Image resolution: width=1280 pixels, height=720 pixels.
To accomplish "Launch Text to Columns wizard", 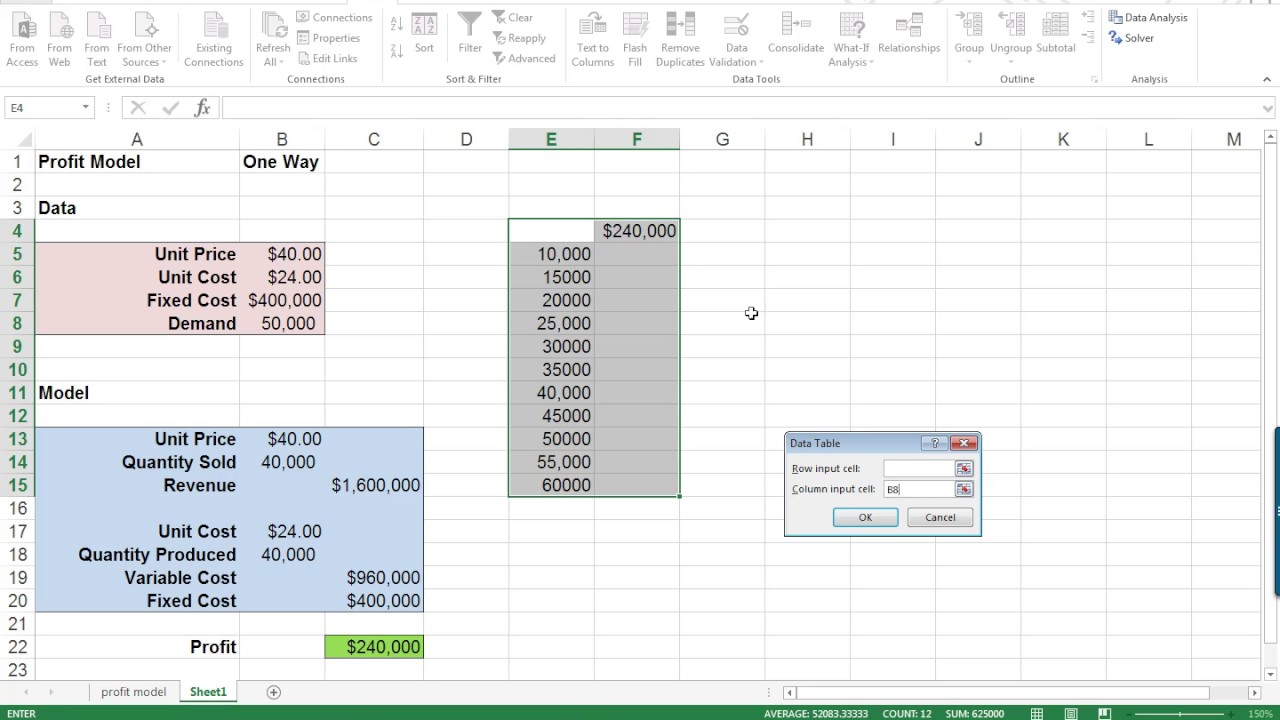I will 592,40.
